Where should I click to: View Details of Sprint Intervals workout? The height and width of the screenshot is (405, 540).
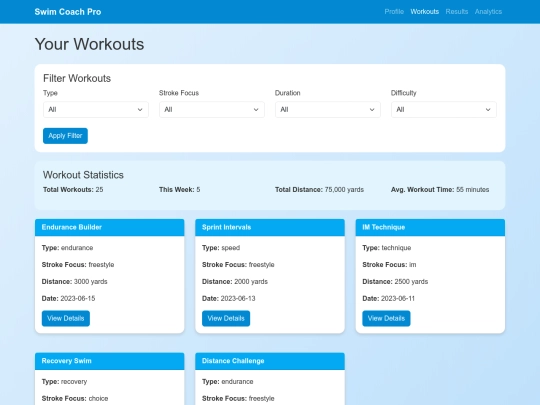pos(226,318)
